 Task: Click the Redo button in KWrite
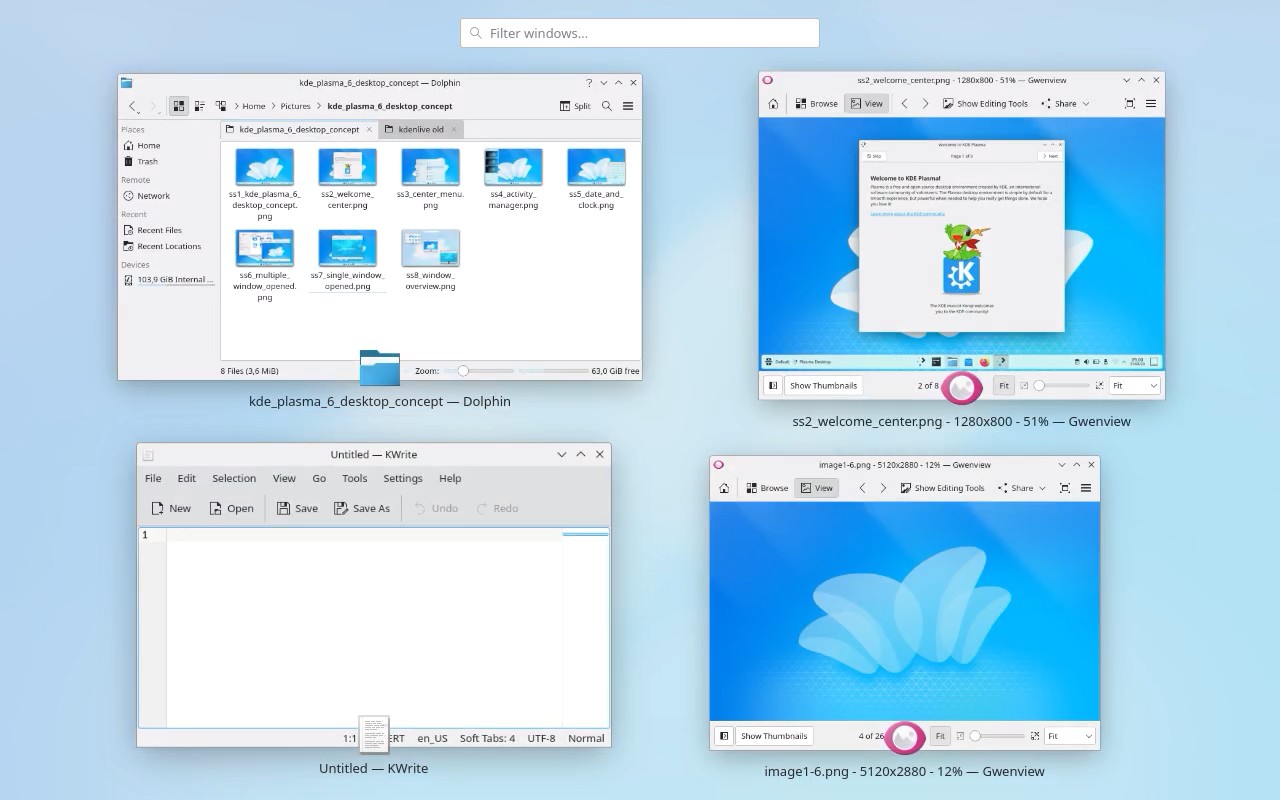click(x=497, y=508)
